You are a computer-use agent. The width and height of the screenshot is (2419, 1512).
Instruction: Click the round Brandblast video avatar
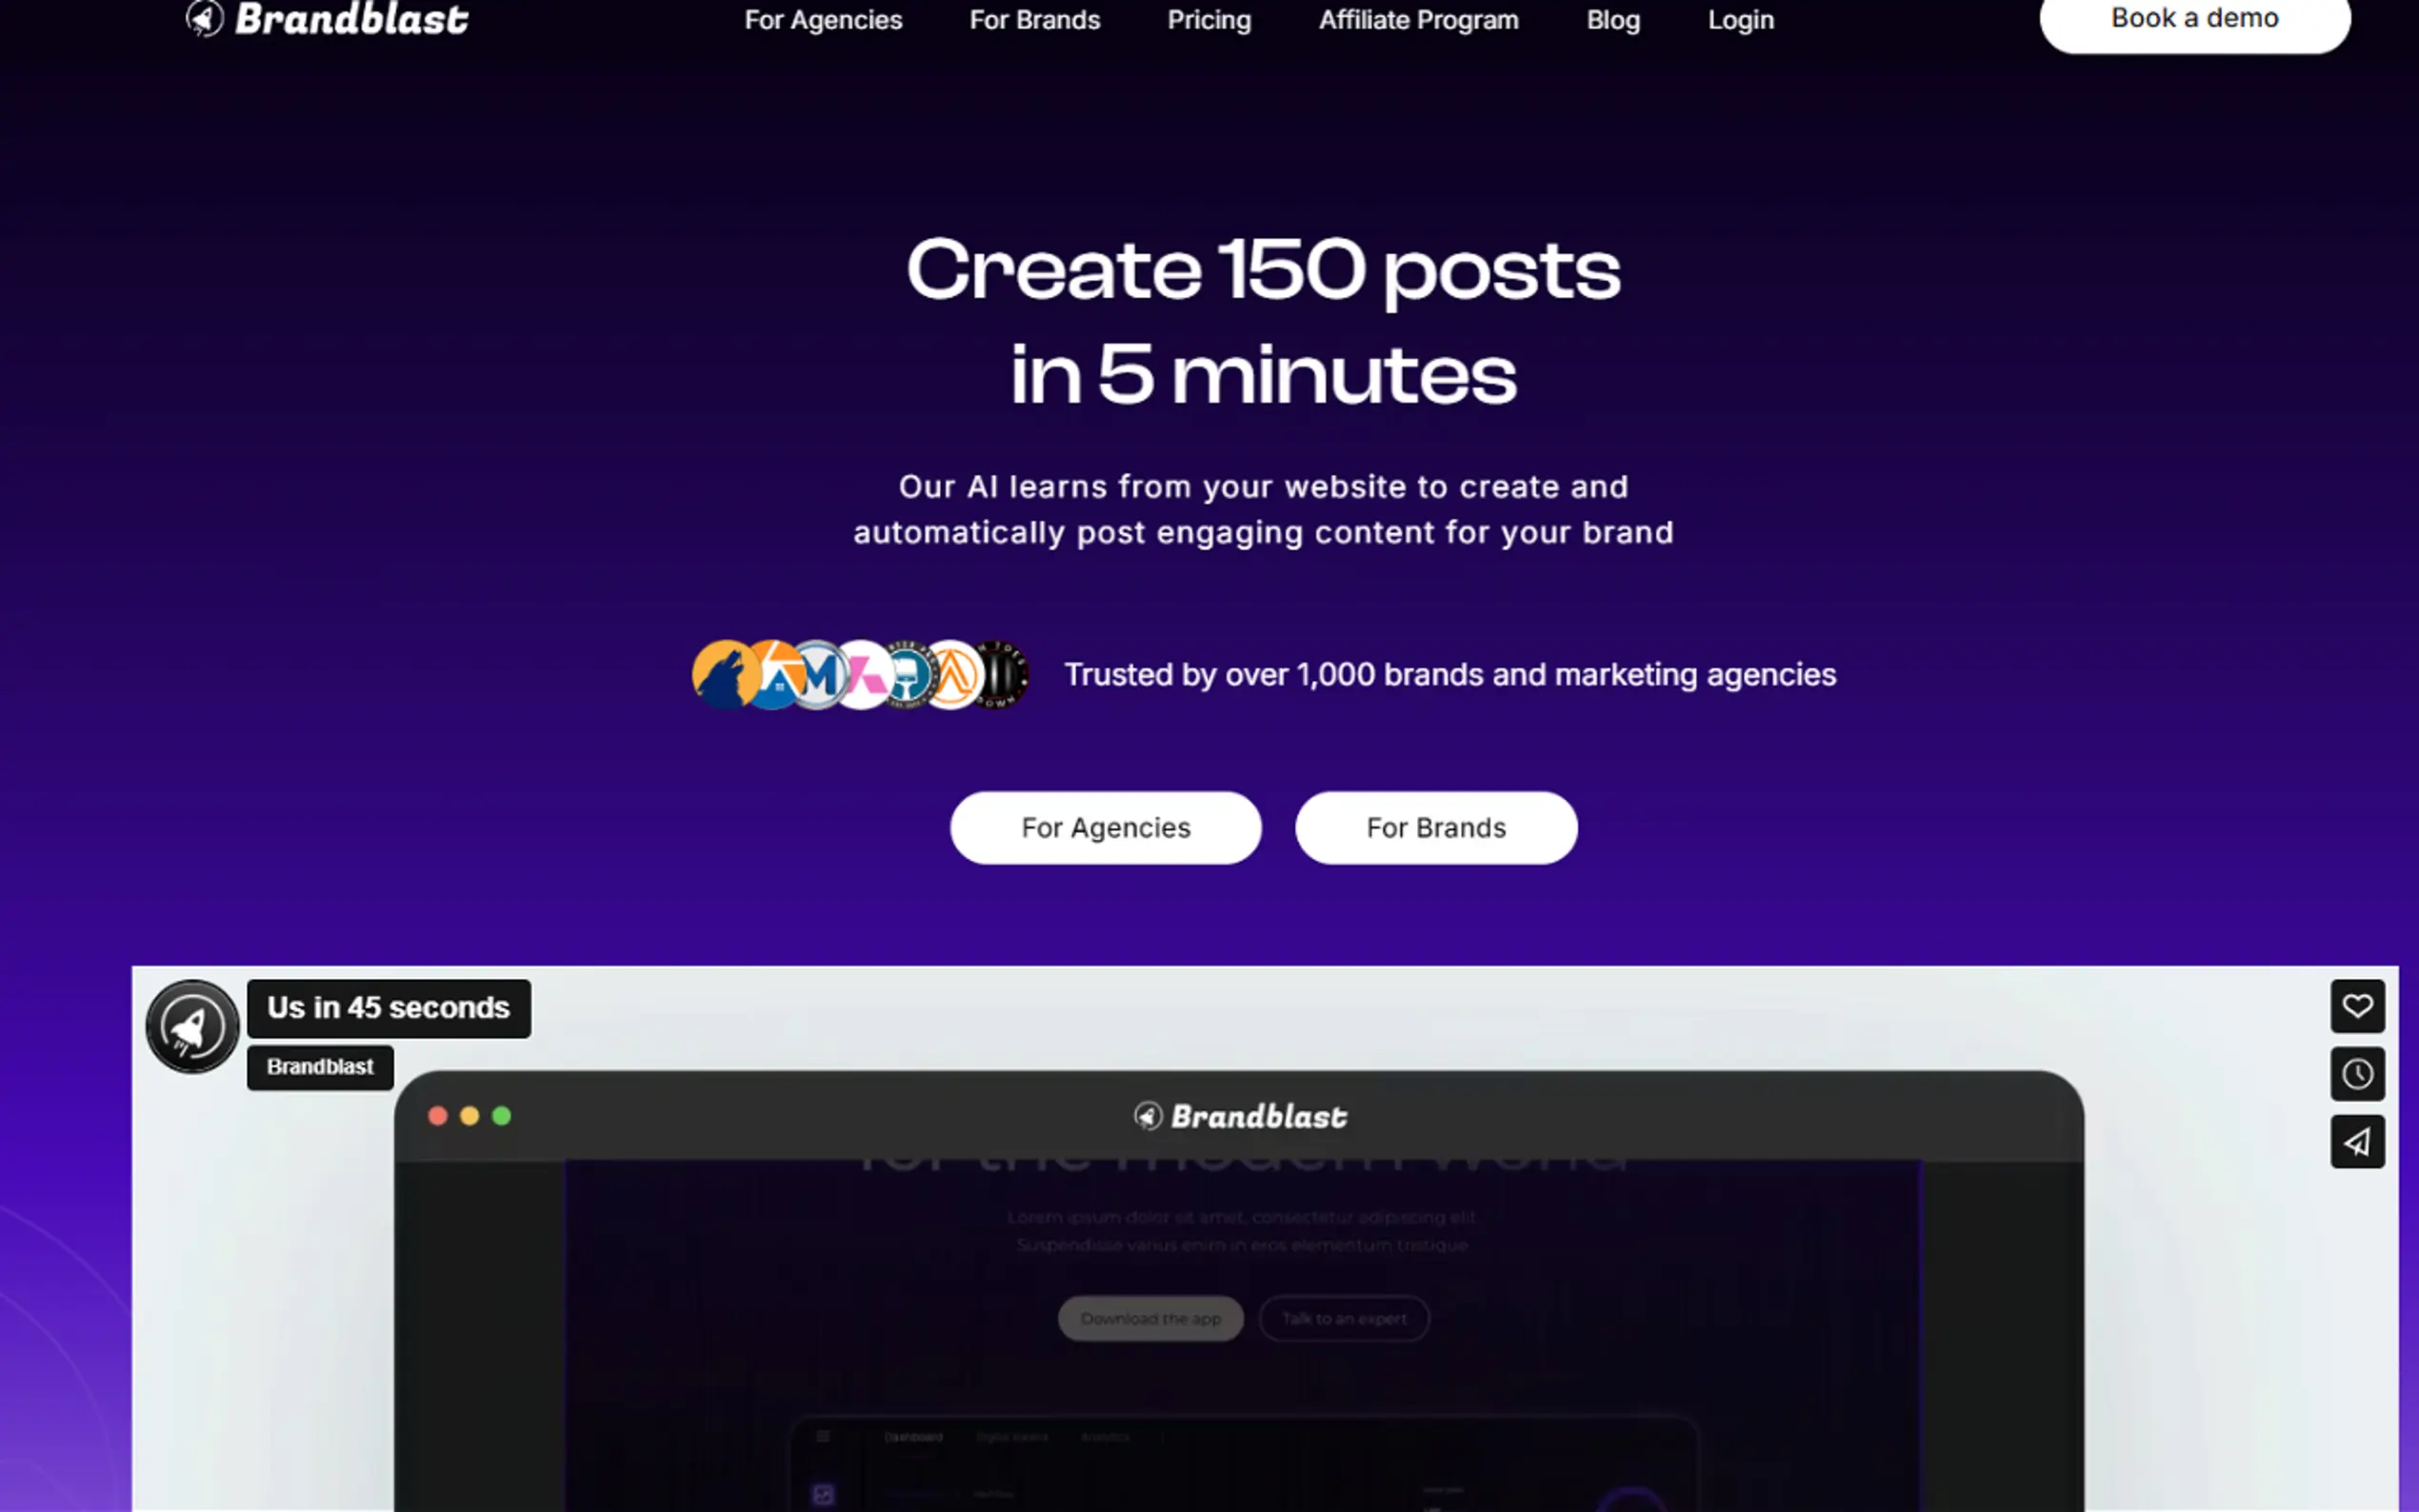(x=193, y=1027)
